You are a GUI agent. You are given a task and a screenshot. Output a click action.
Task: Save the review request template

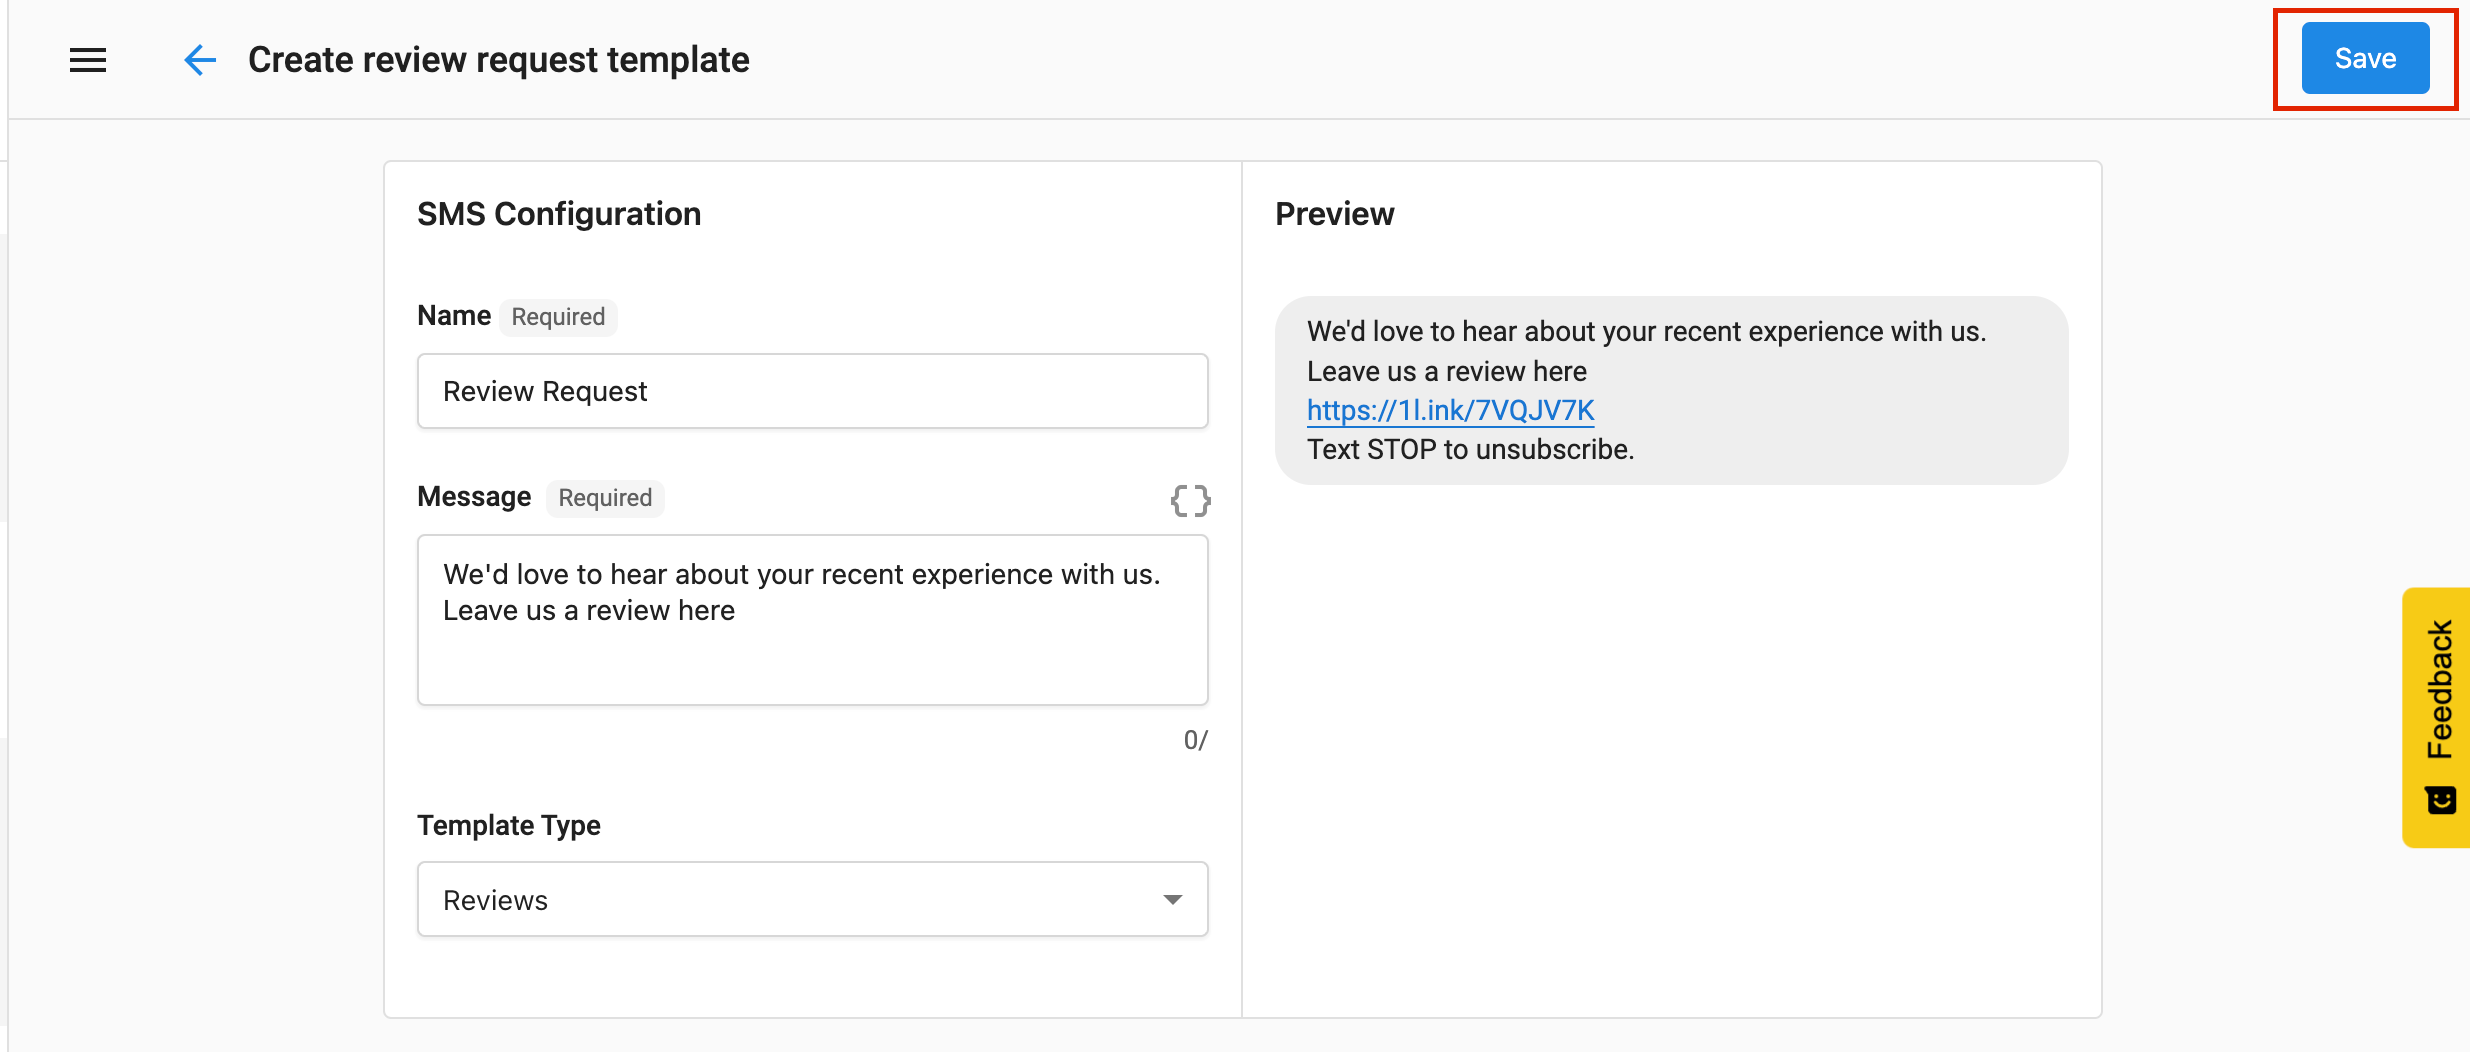[2364, 59]
